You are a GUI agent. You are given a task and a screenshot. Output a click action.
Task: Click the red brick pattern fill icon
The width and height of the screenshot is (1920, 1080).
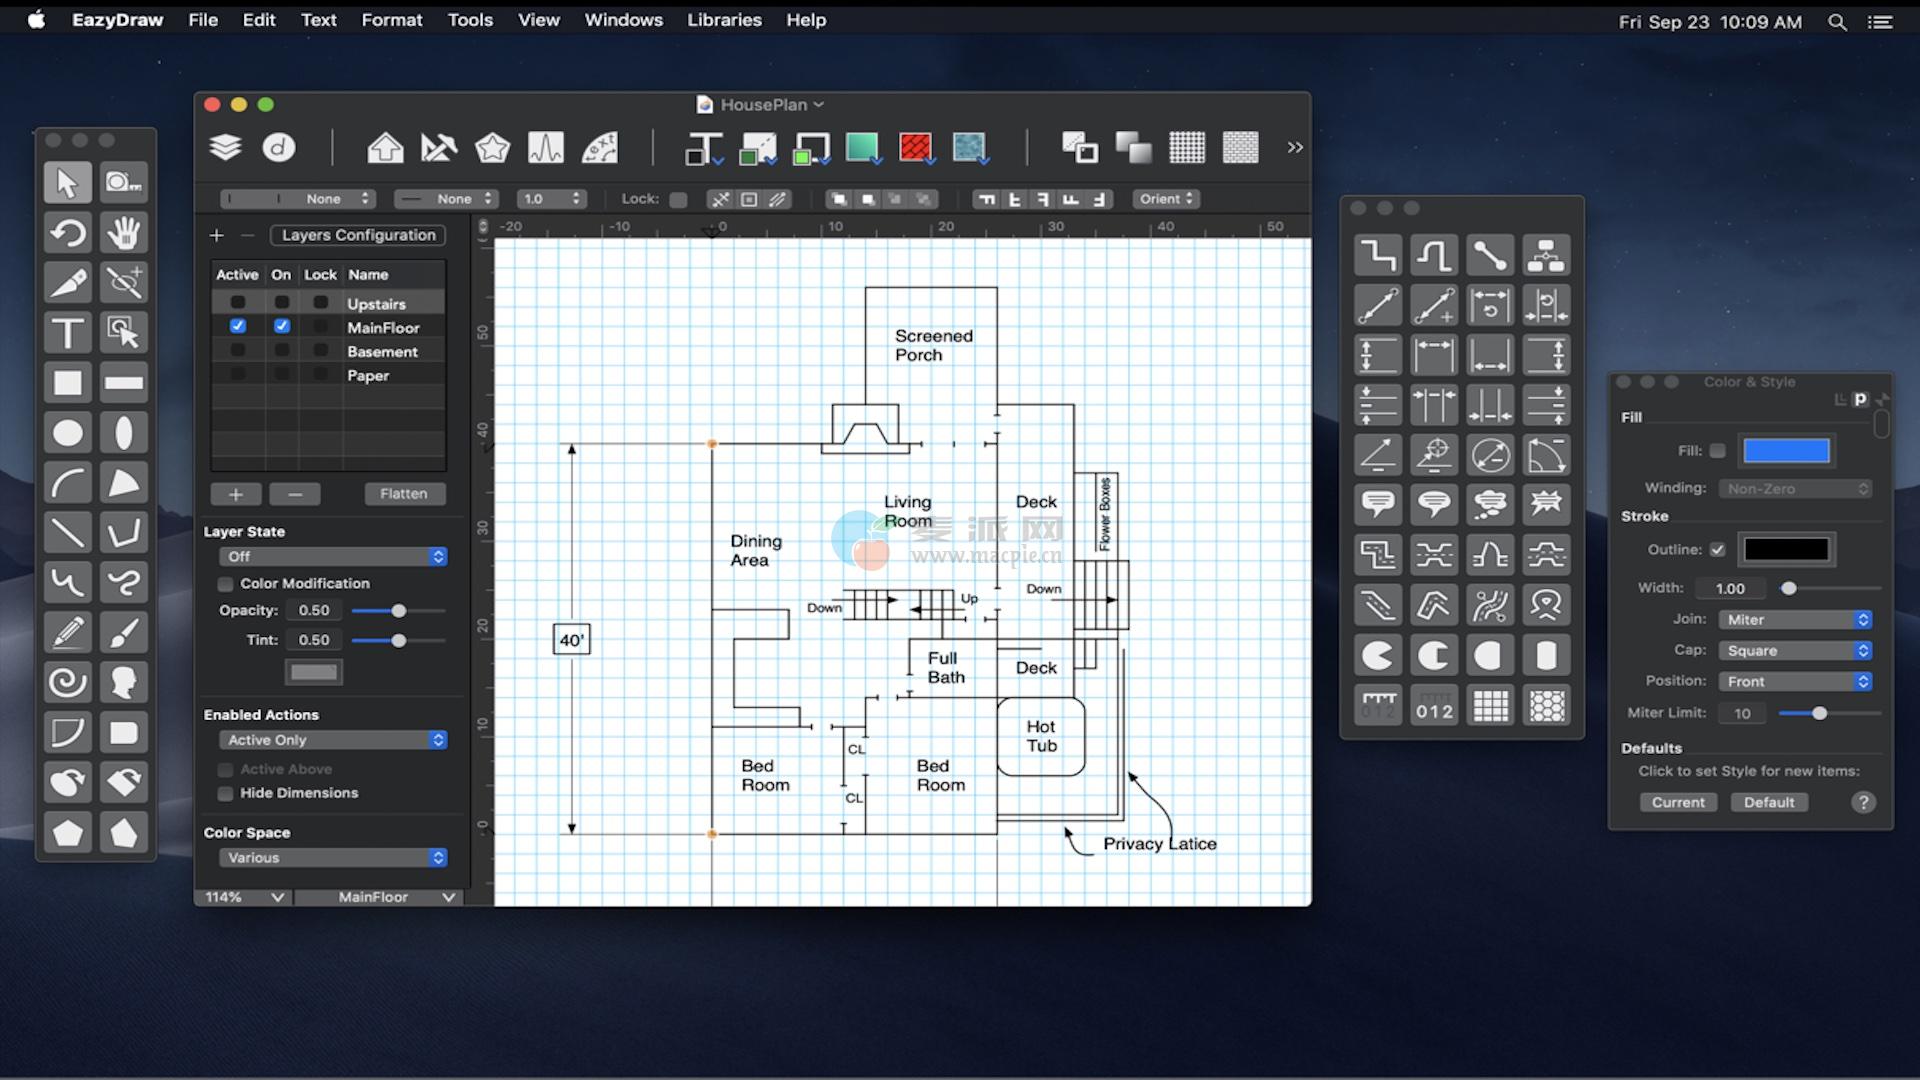point(915,147)
